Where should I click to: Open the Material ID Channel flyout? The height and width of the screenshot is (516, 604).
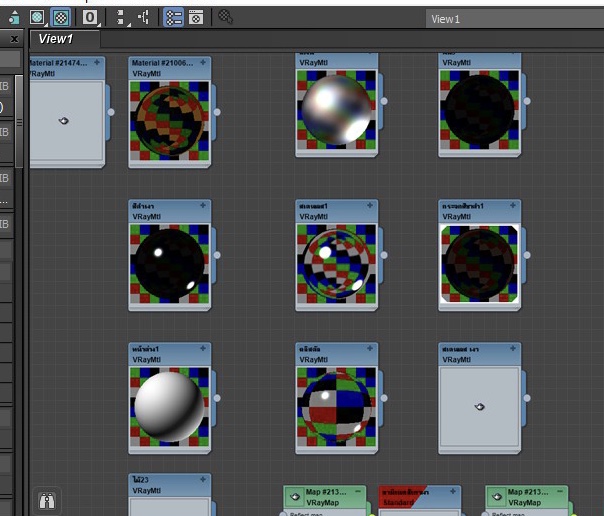91,17
